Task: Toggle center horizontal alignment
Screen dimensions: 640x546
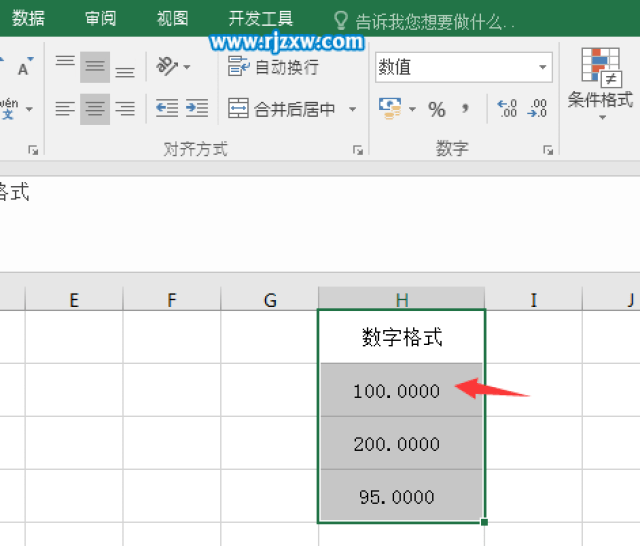Action: pos(95,109)
